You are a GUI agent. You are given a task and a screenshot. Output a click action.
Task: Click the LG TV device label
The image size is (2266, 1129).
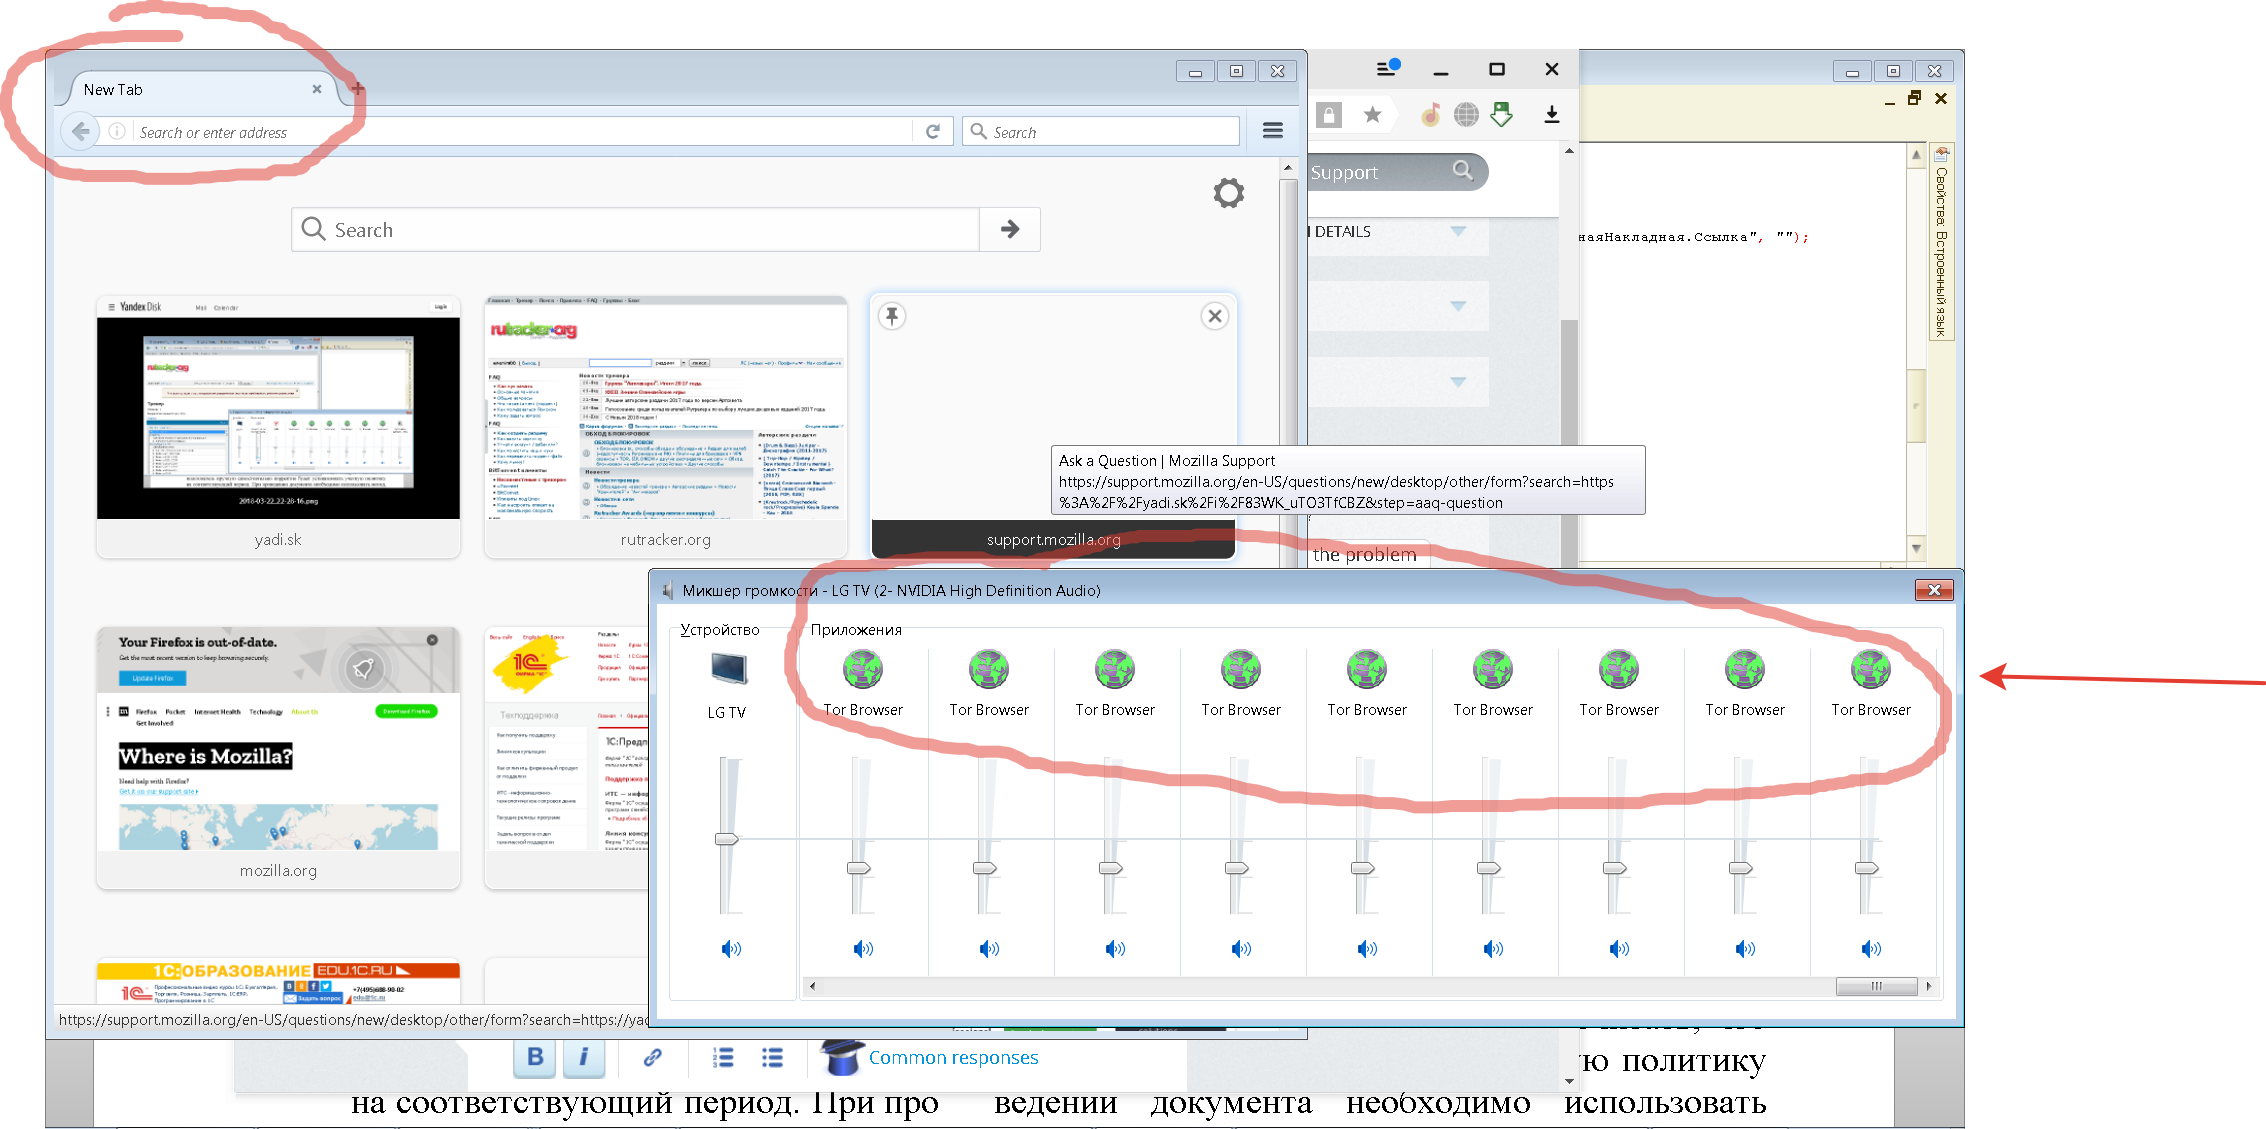727,712
